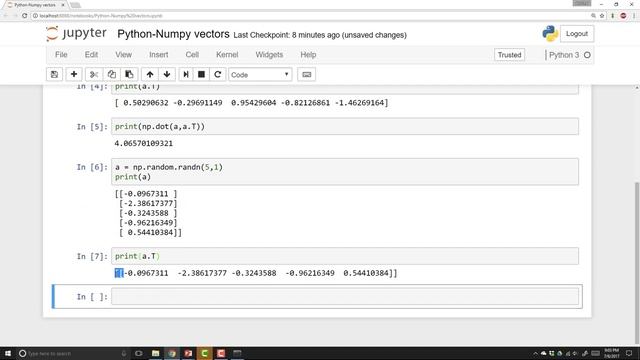The image size is (640, 360).
Task: Click the Last Checkpoint status text
Action: 320,35
